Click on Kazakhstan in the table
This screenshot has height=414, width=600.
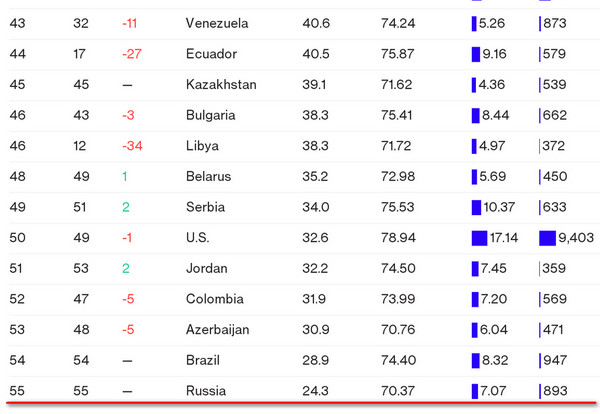point(221,85)
